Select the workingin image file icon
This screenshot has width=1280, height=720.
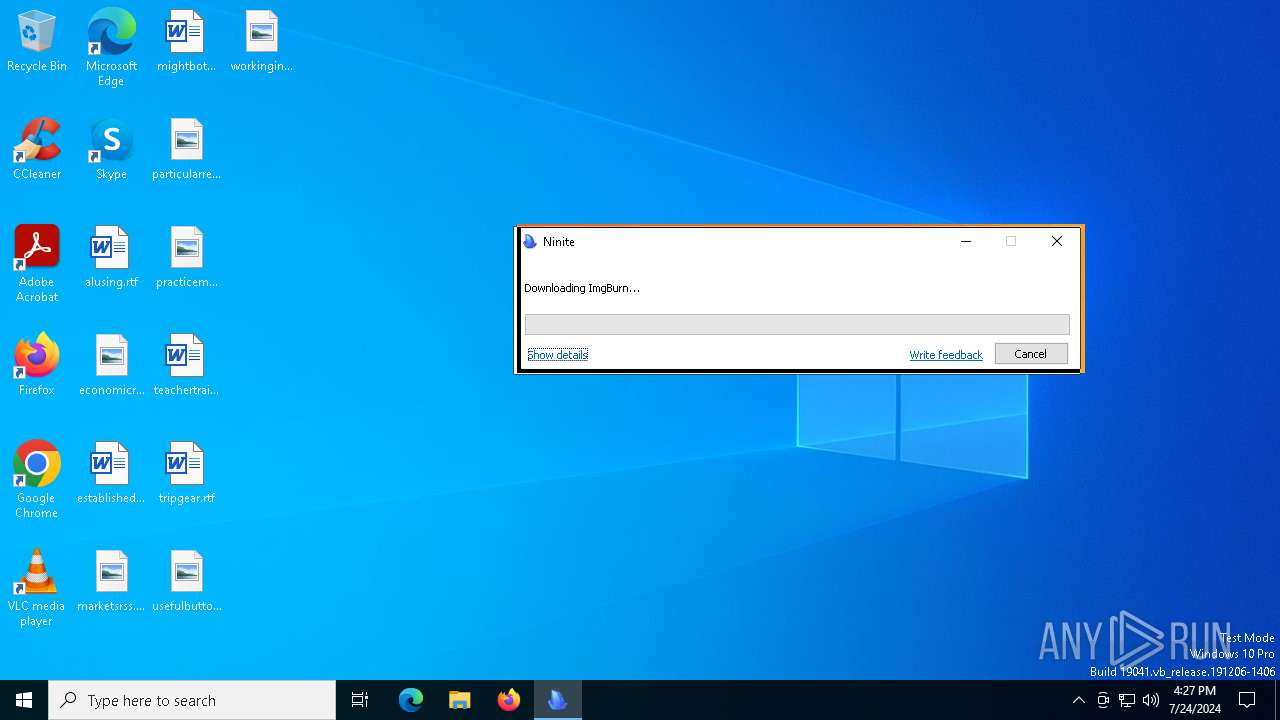tap(261, 42)
